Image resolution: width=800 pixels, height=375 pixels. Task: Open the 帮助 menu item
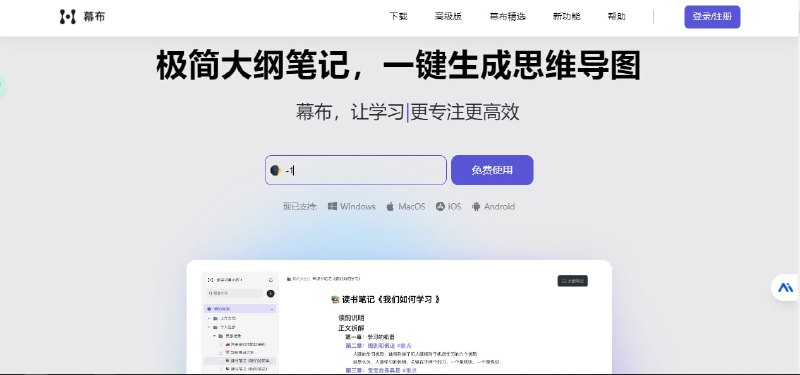[616, 16]
